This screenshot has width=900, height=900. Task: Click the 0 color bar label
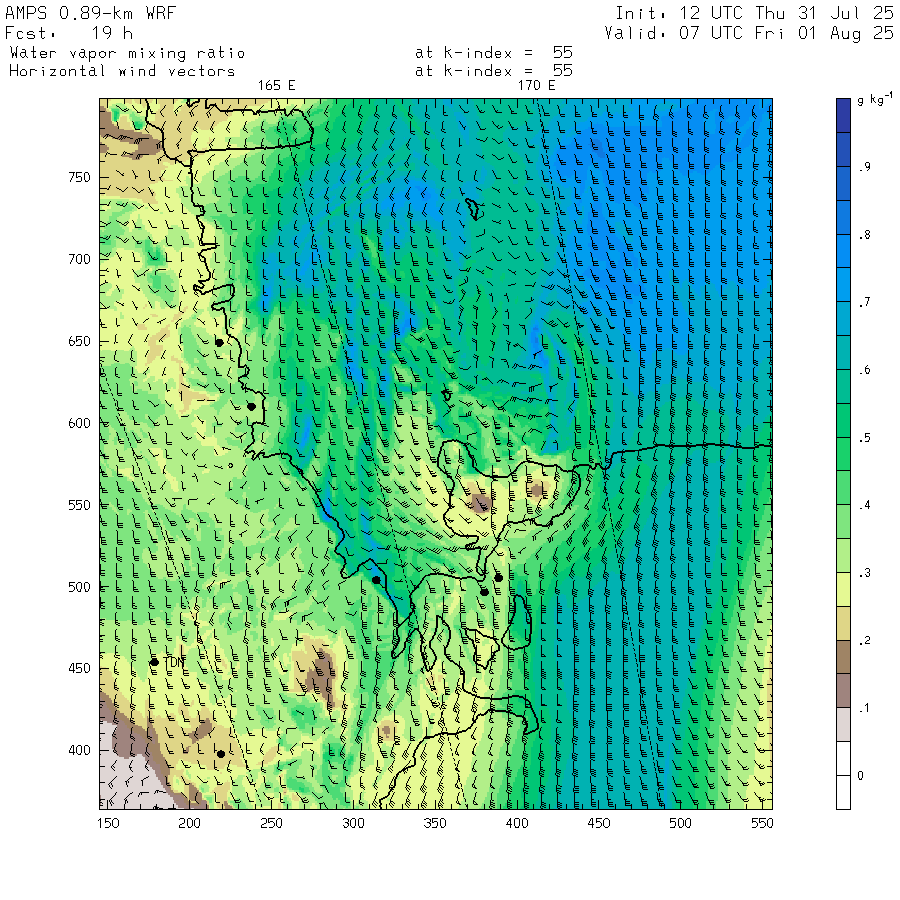[860, 776]
